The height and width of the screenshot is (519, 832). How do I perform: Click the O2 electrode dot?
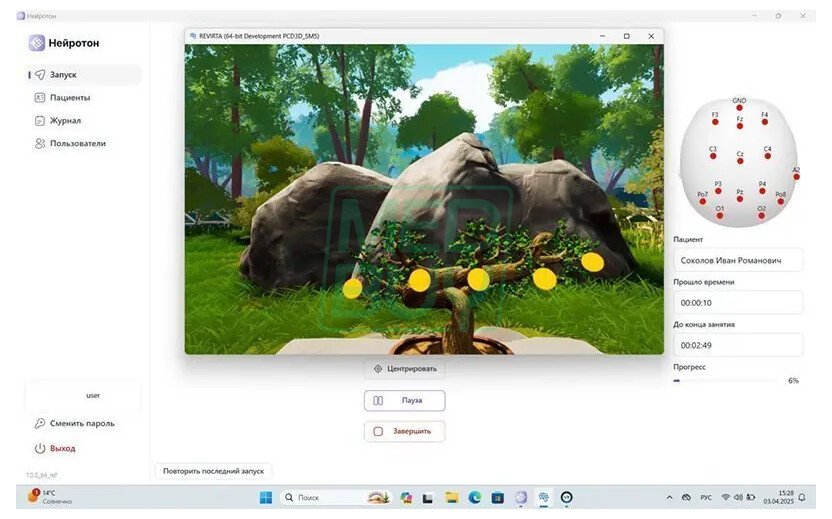pos(761,215)
